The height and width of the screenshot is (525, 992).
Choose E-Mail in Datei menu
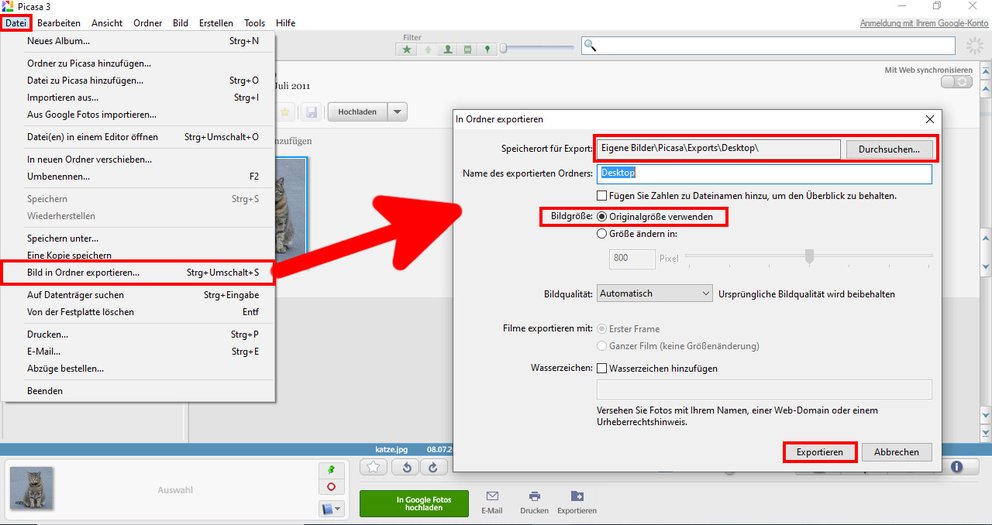point(138,351)
